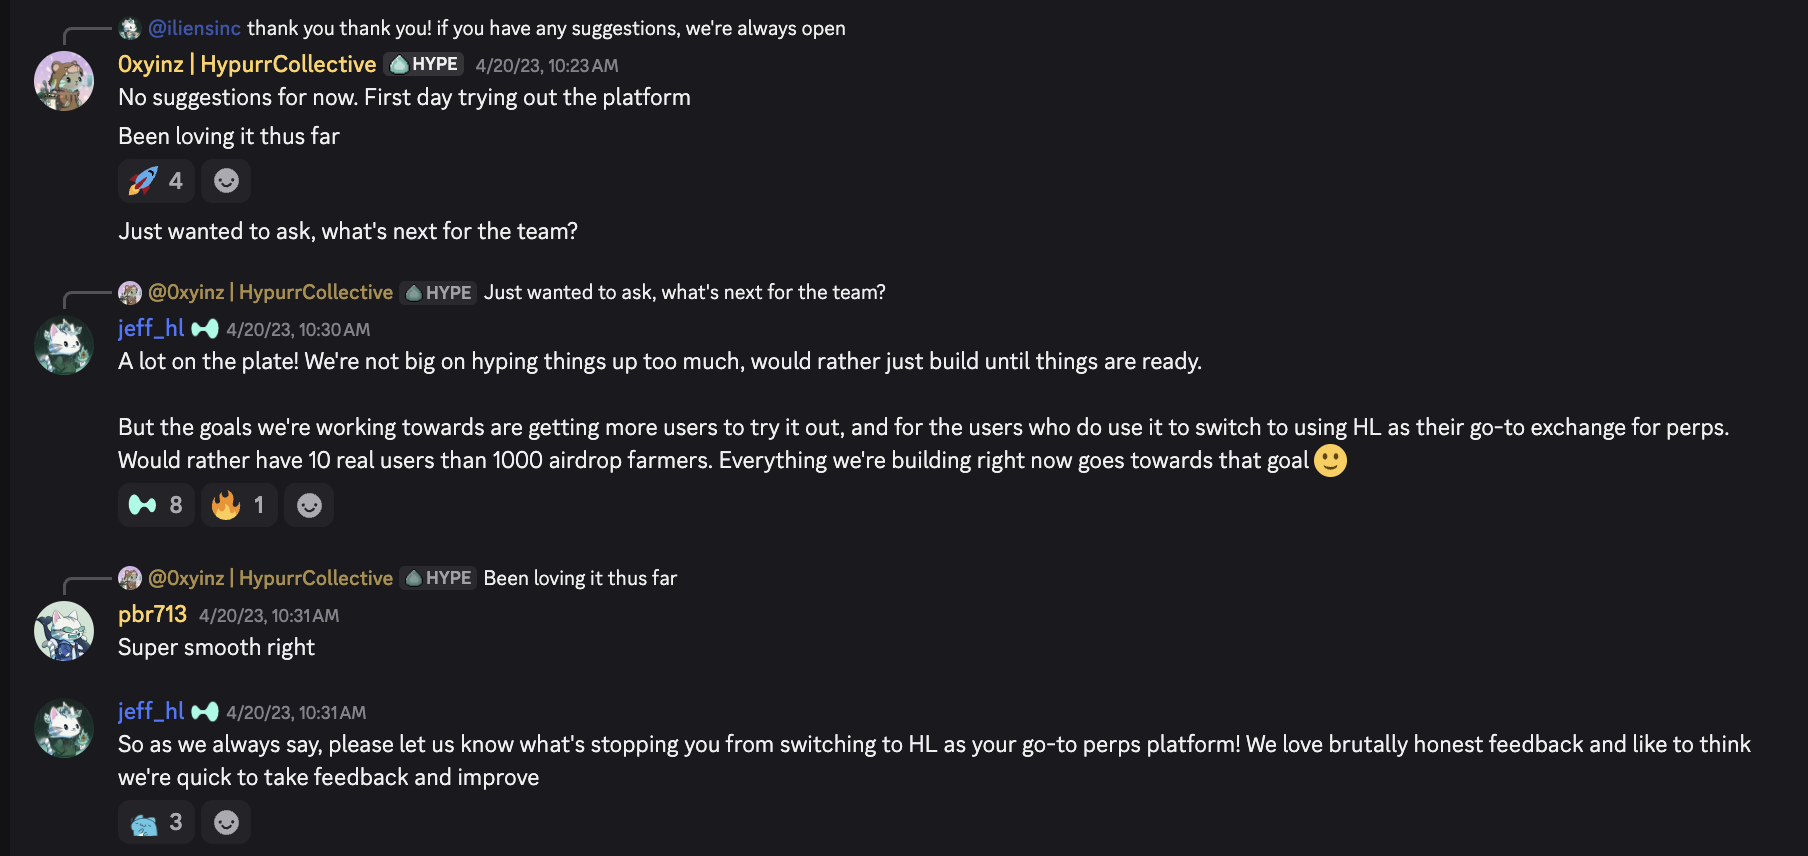
Task: Add reaction on jeff_hl's last message
Action: tap(226, 822)
